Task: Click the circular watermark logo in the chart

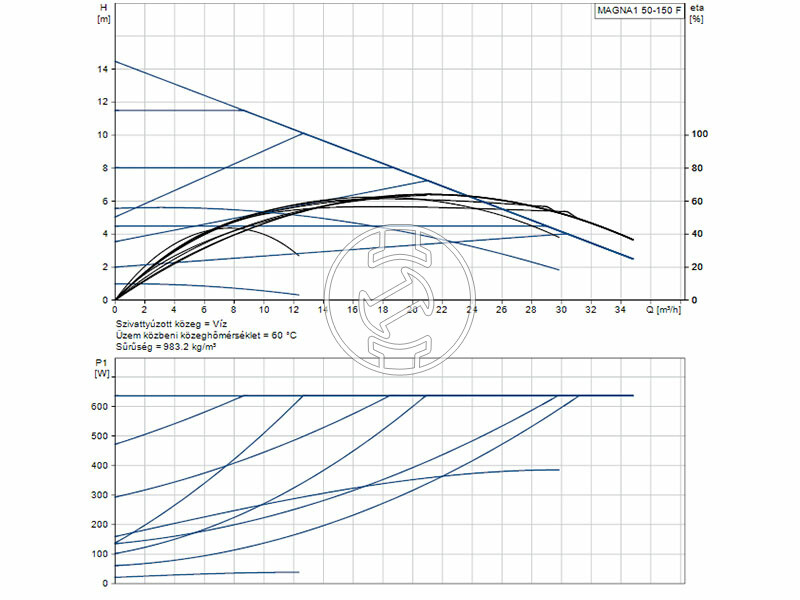Action: pyautogui.click(x=399, y=299)
